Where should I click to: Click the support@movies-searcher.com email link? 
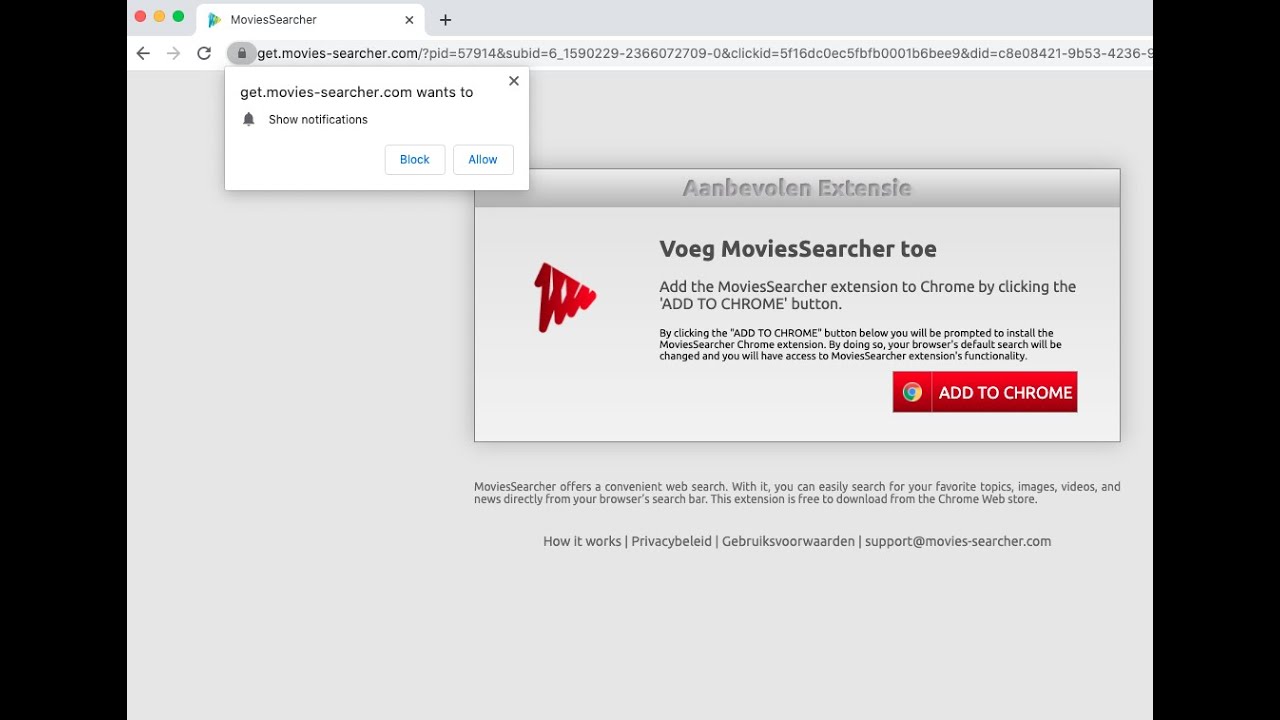pyautogui.click(x=958, y=541)
